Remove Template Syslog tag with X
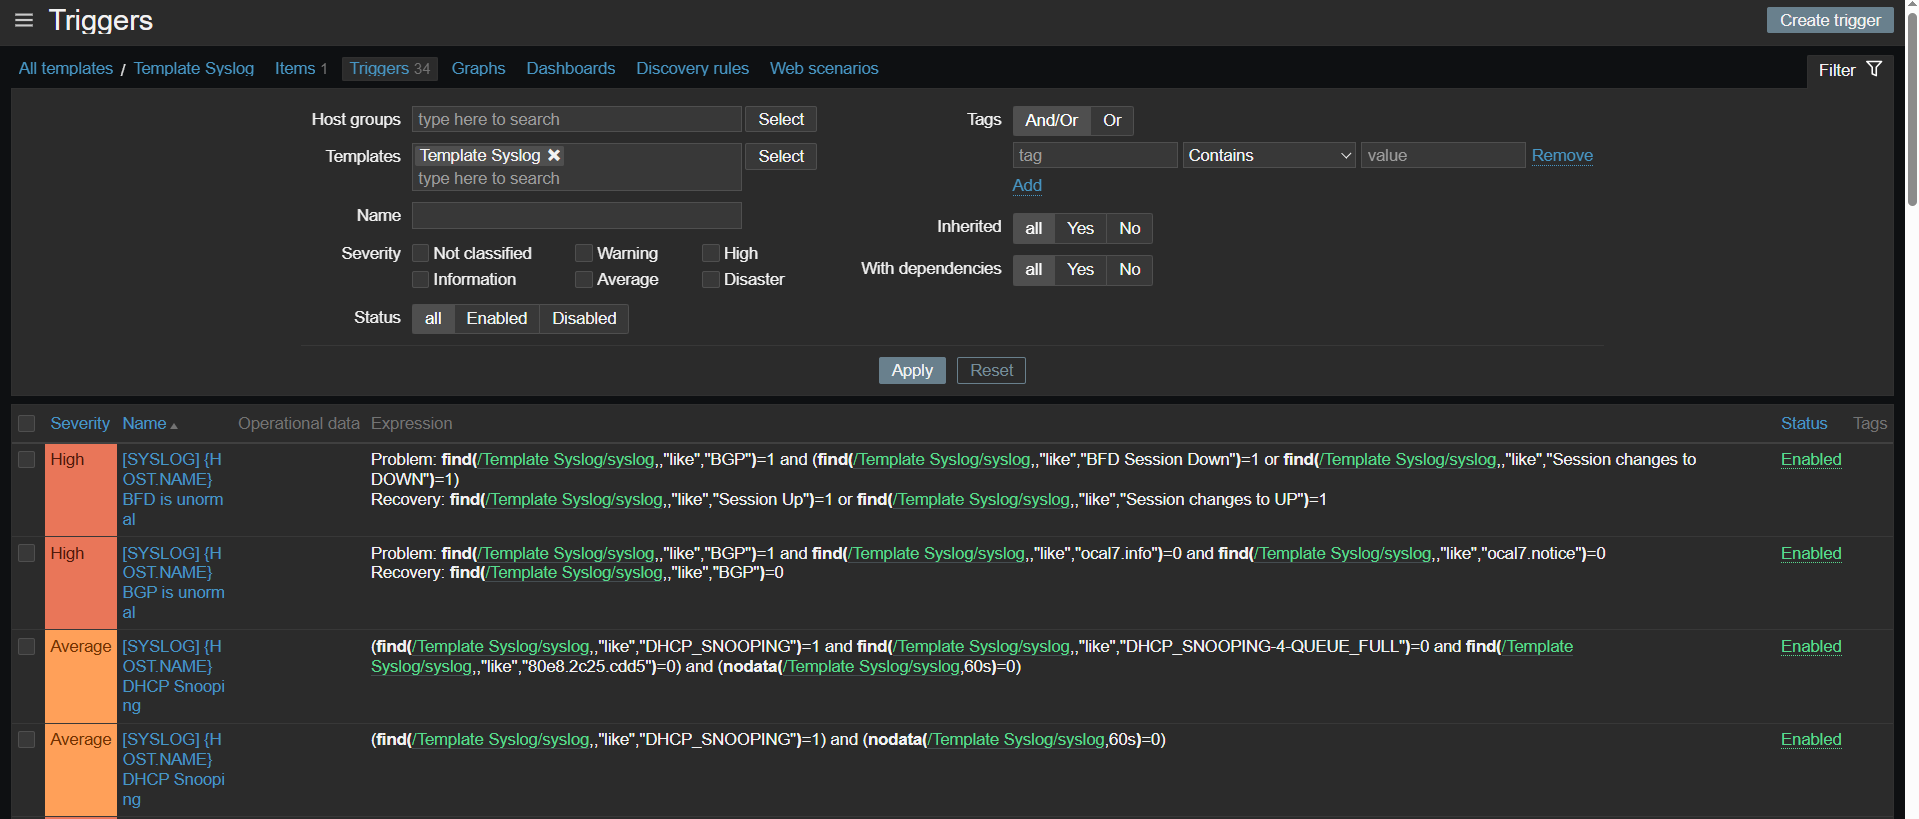 coord(554,155)
